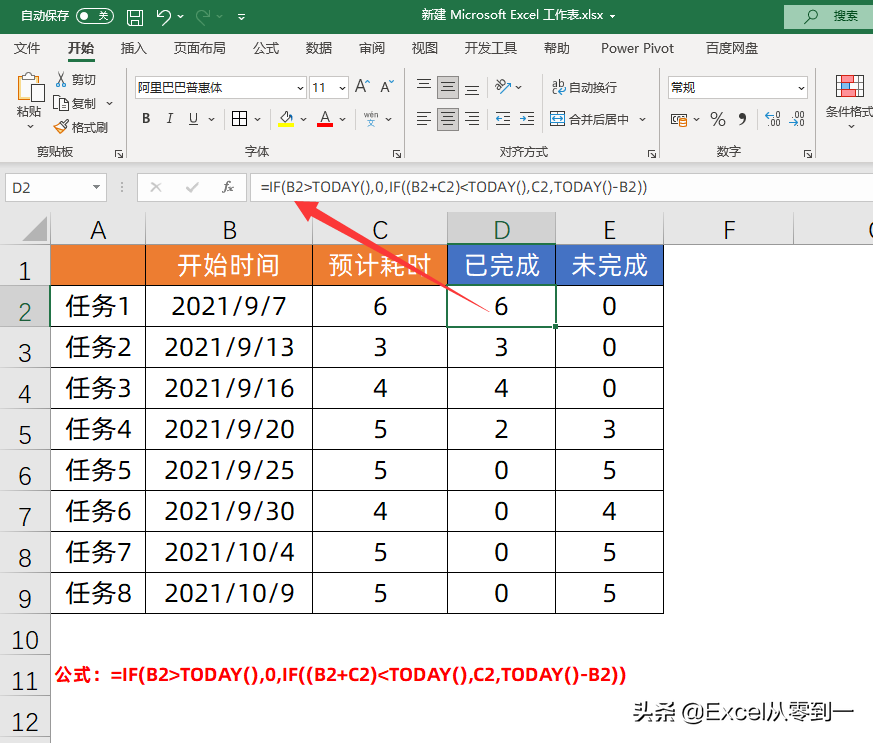Select column B header
873x743 pixels.
229,229
